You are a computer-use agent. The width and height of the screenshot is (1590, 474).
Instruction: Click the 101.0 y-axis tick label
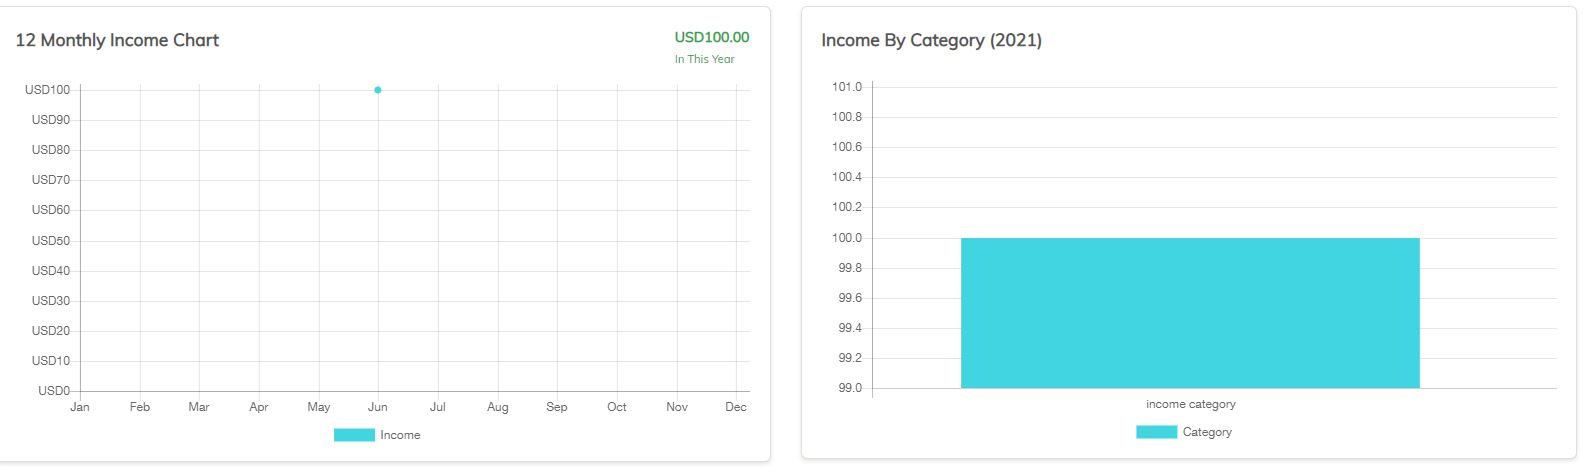click(846, 87)
